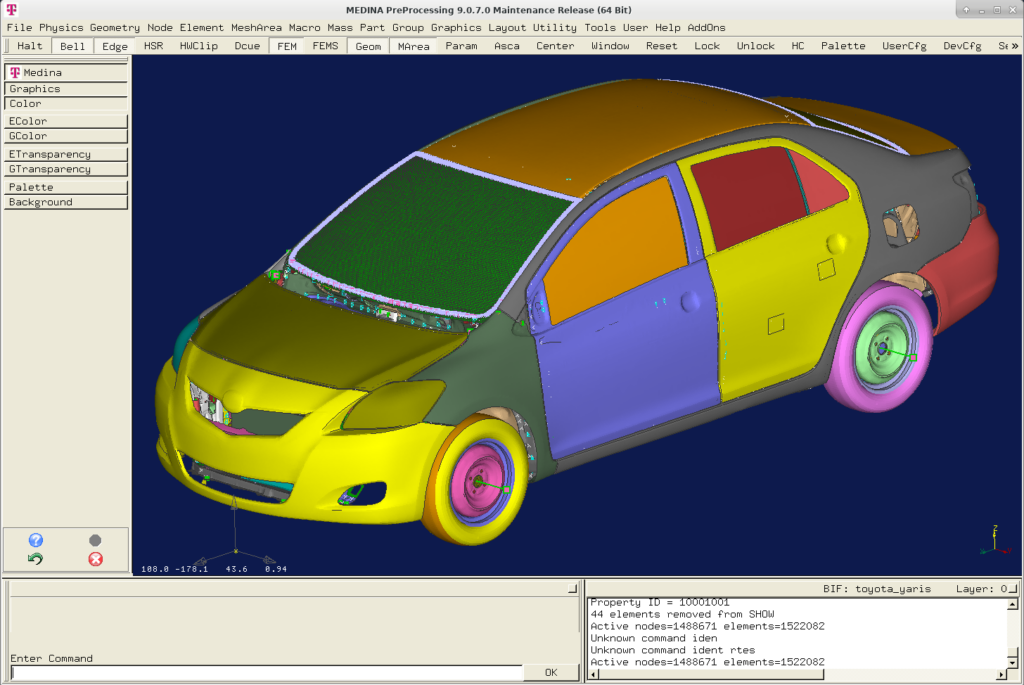Image resolution: width=1024 pixels, height=685 pixels.
Task: Click the OK button beside command field
Action: pos(551,673)
